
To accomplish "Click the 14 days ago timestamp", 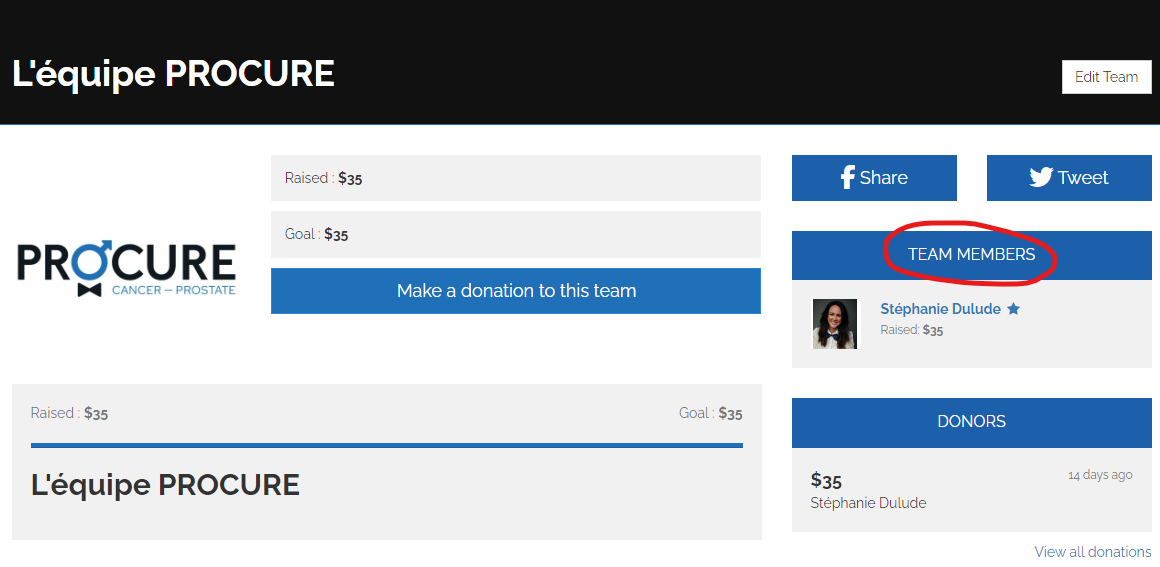I will click(x=1099, y=475).
